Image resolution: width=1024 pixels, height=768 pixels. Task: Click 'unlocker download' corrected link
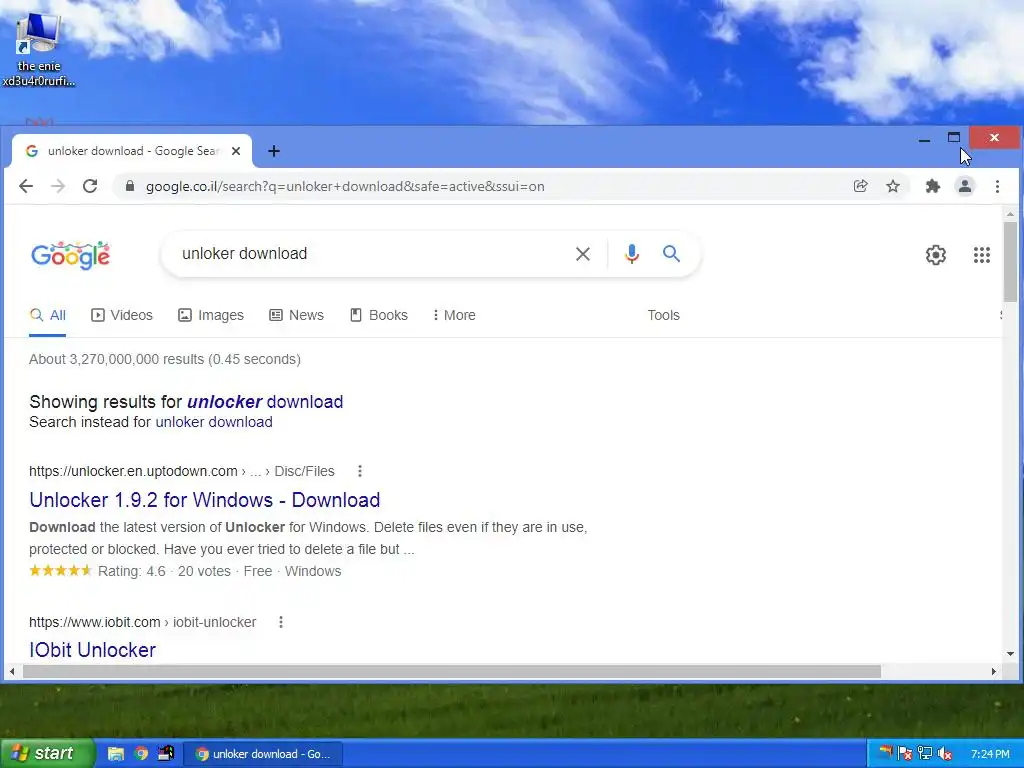(x=265, y=402)
